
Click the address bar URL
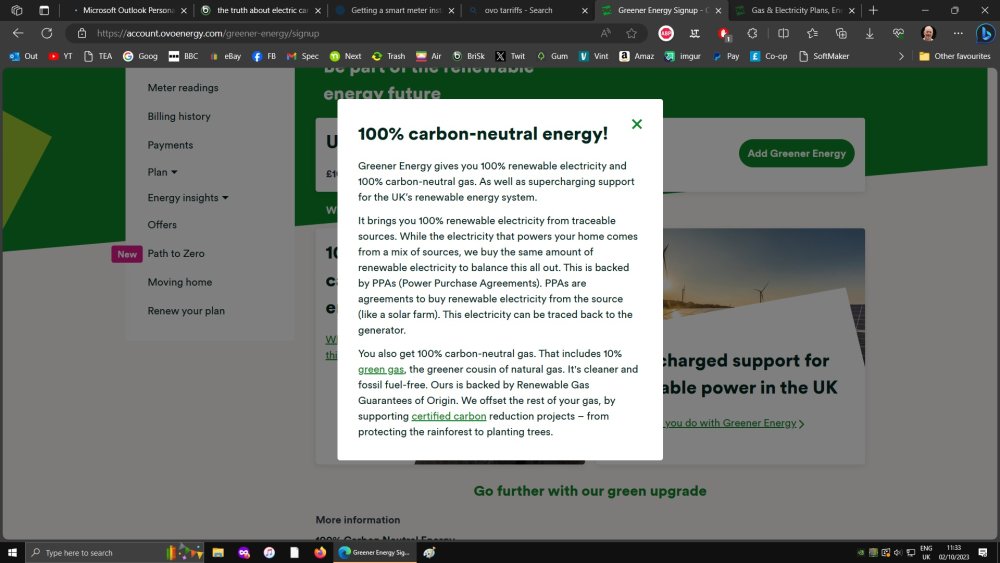[x=208, y=34]
